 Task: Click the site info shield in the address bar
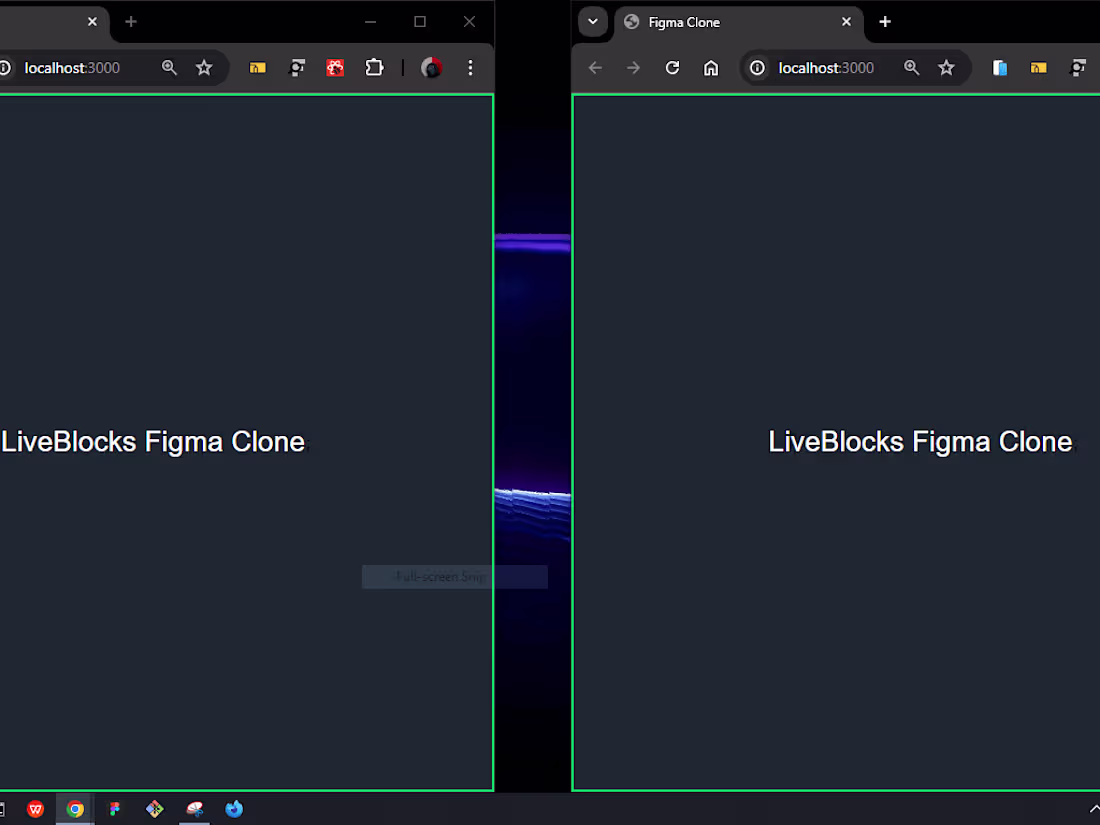click(757, 67)
